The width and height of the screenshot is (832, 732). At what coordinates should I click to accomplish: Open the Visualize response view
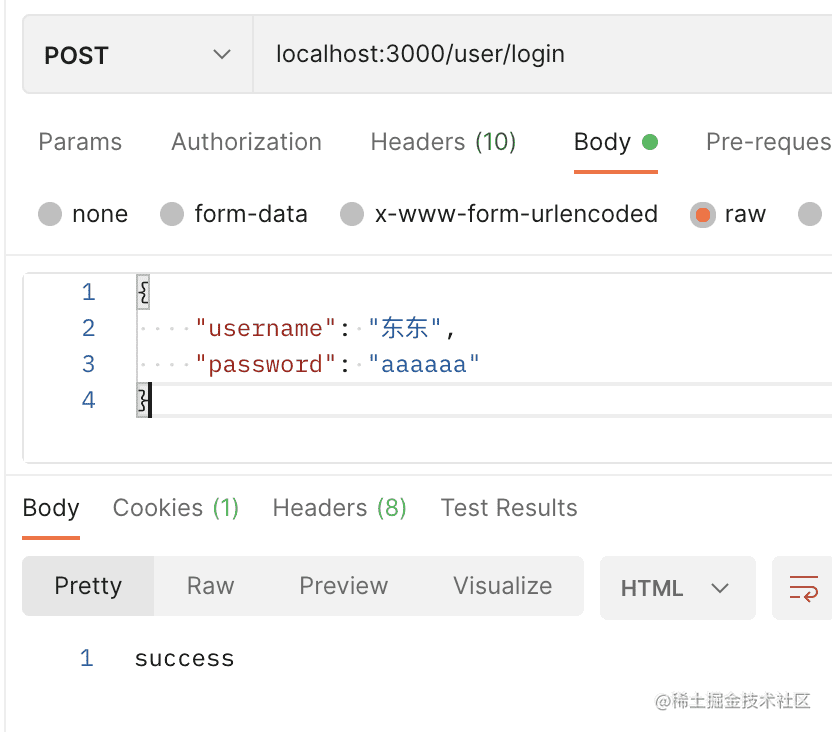(502, 586)
